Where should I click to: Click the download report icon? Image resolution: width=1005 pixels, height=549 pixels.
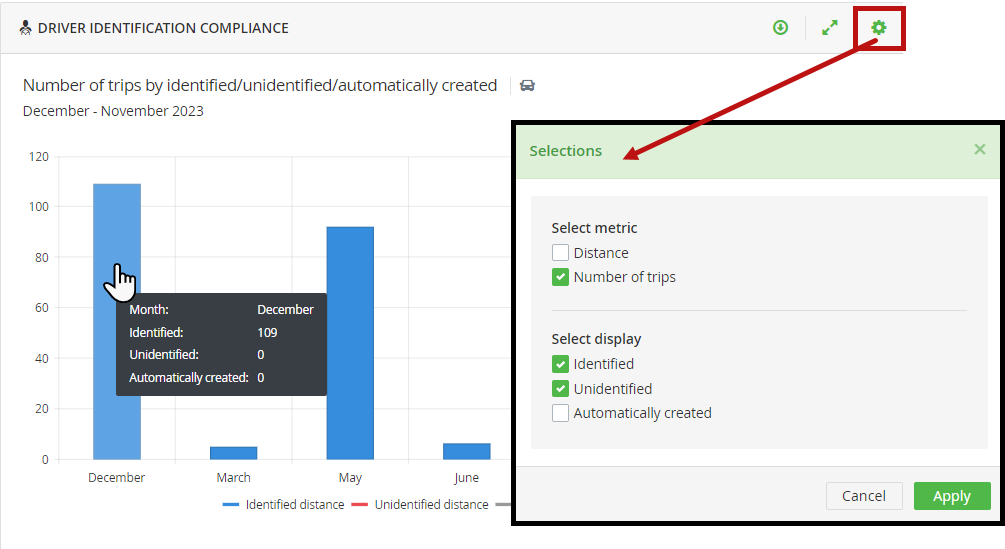point(780,28)
